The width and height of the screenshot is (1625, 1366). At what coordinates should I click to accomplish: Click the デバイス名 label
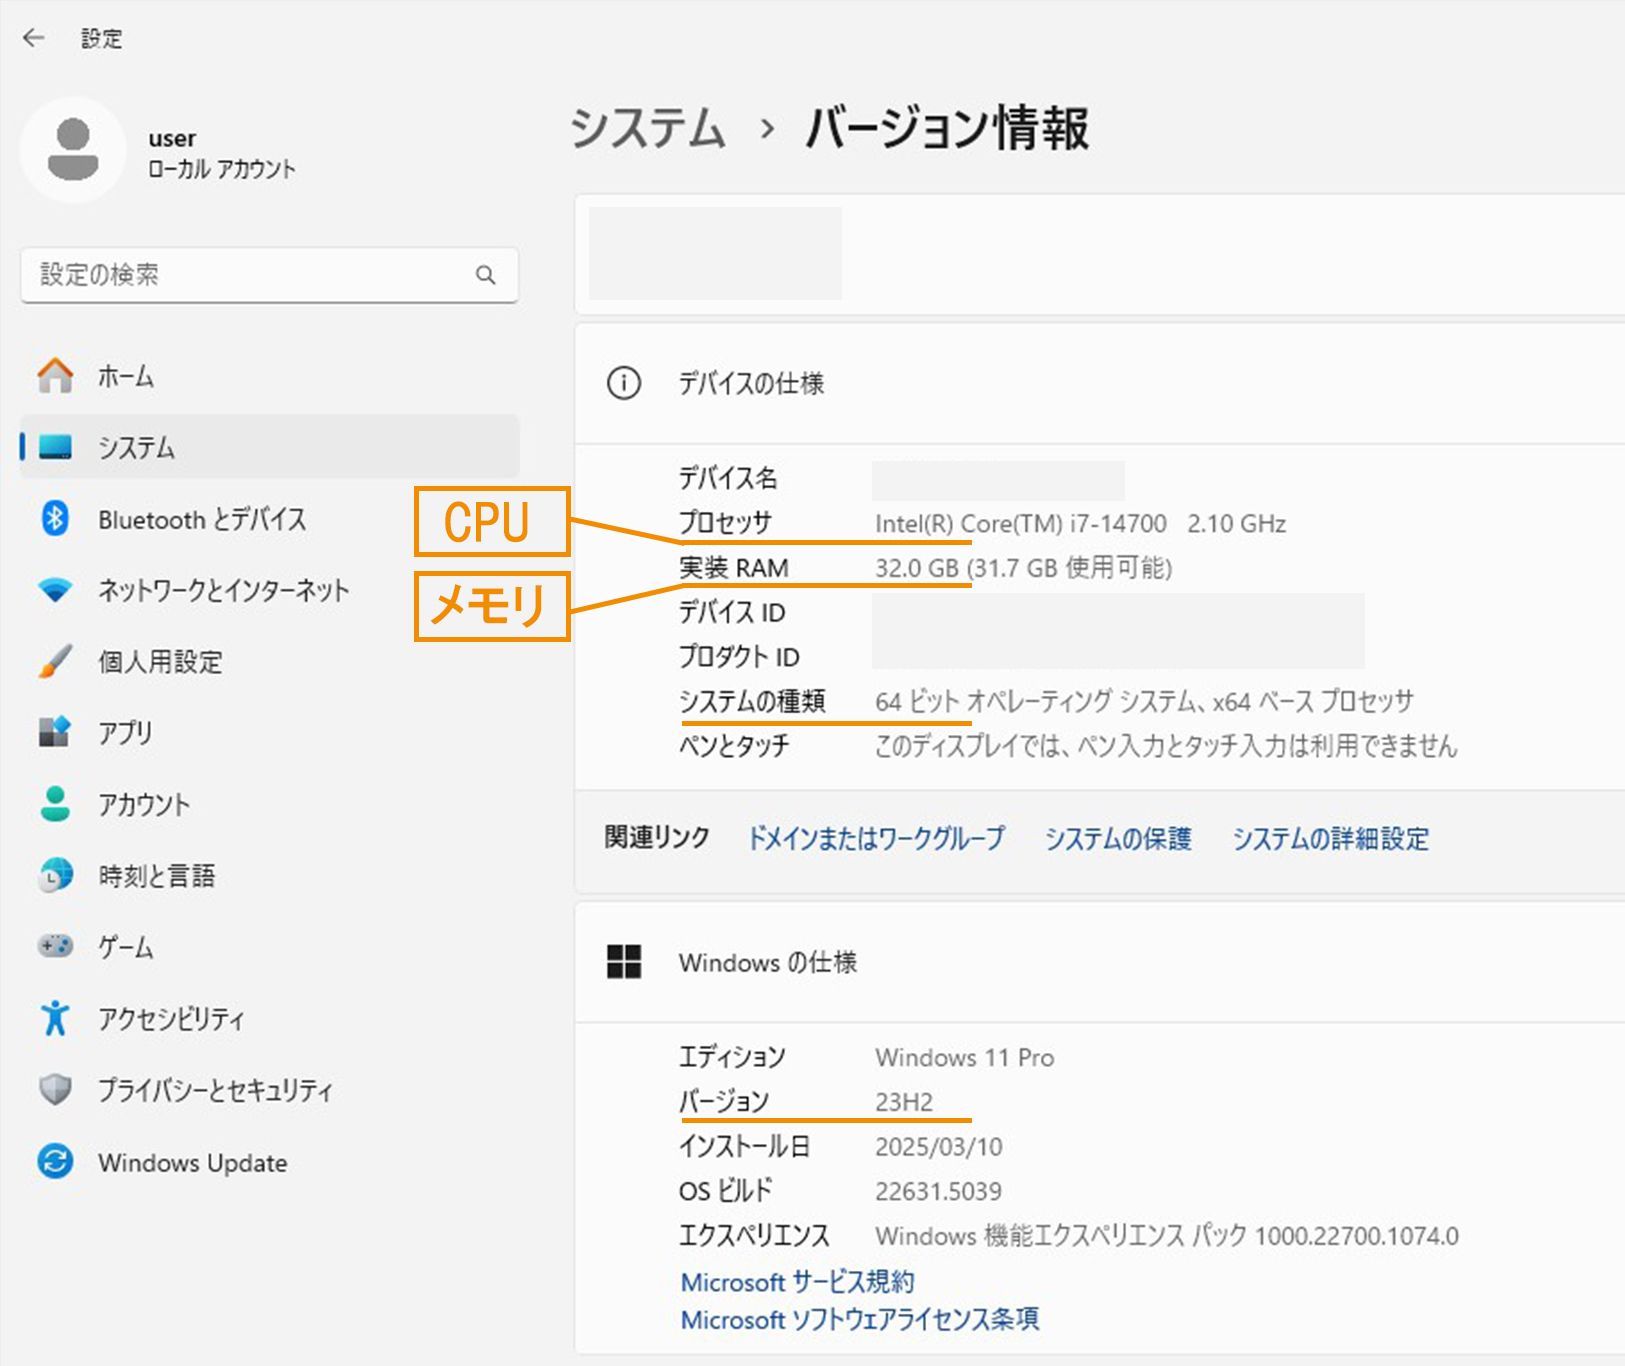click(728, 478)
